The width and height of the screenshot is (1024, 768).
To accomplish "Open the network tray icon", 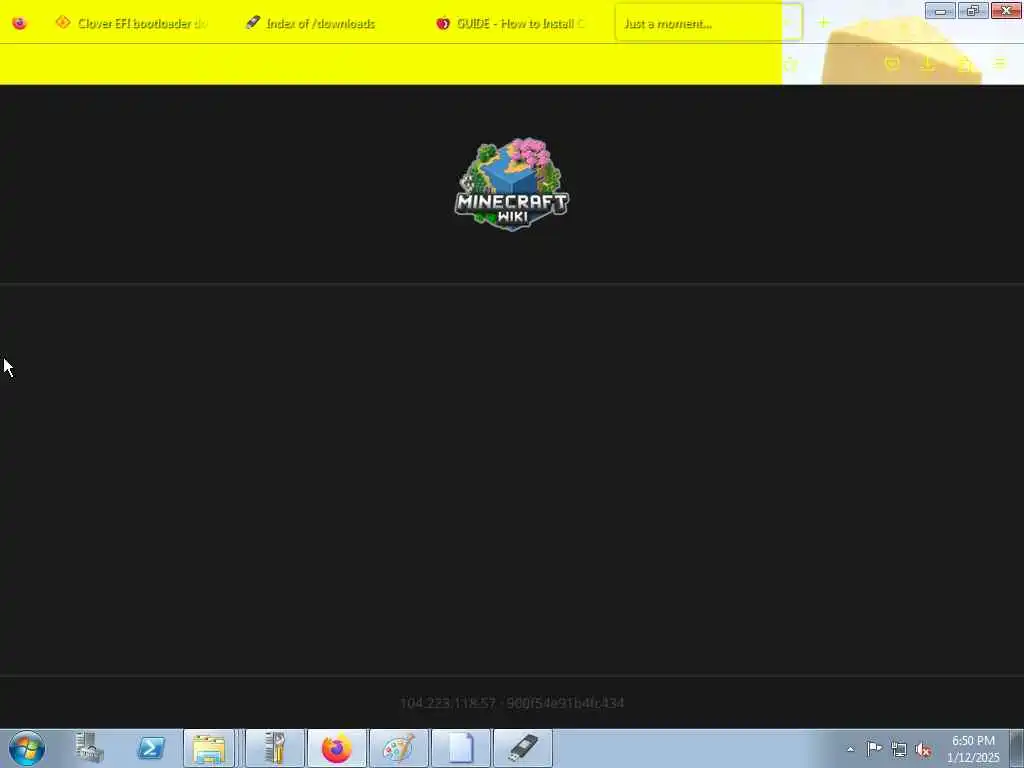I will pos(899,749).
